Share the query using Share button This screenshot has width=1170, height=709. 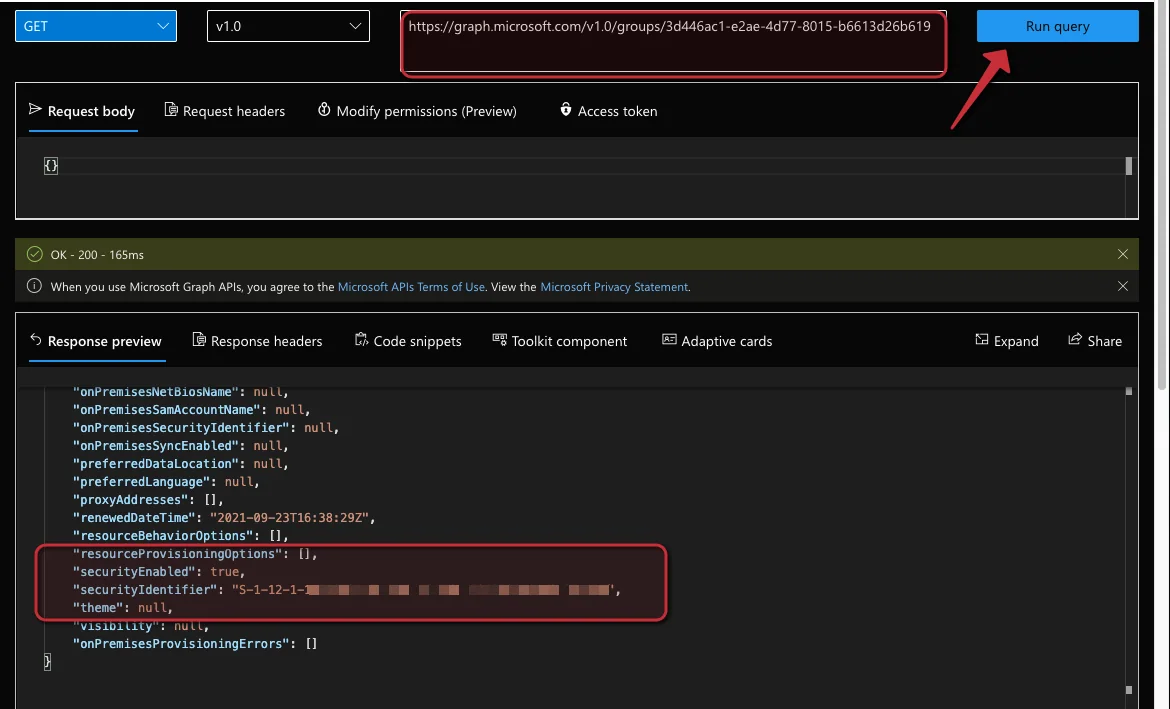(x=1095, y=341)
